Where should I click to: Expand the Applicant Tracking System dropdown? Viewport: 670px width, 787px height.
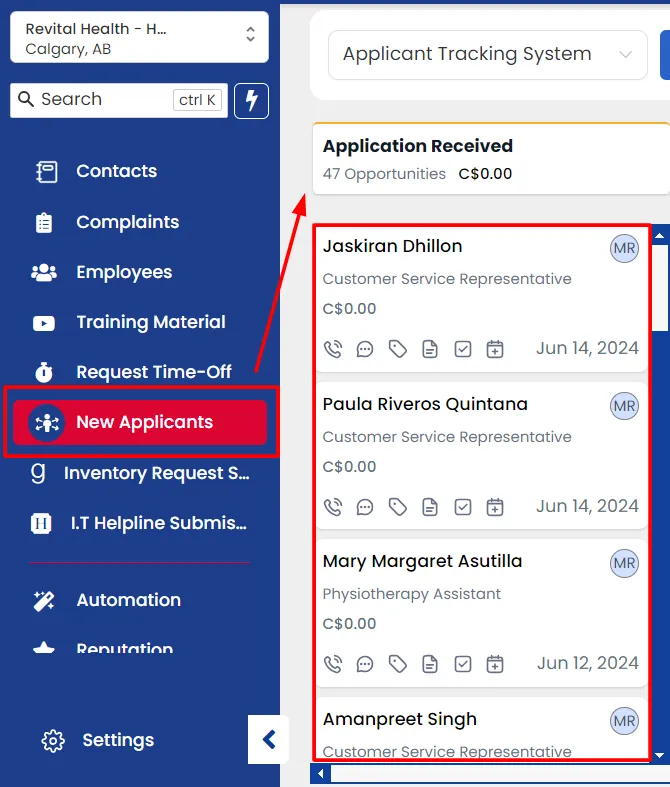coord(487,54)
